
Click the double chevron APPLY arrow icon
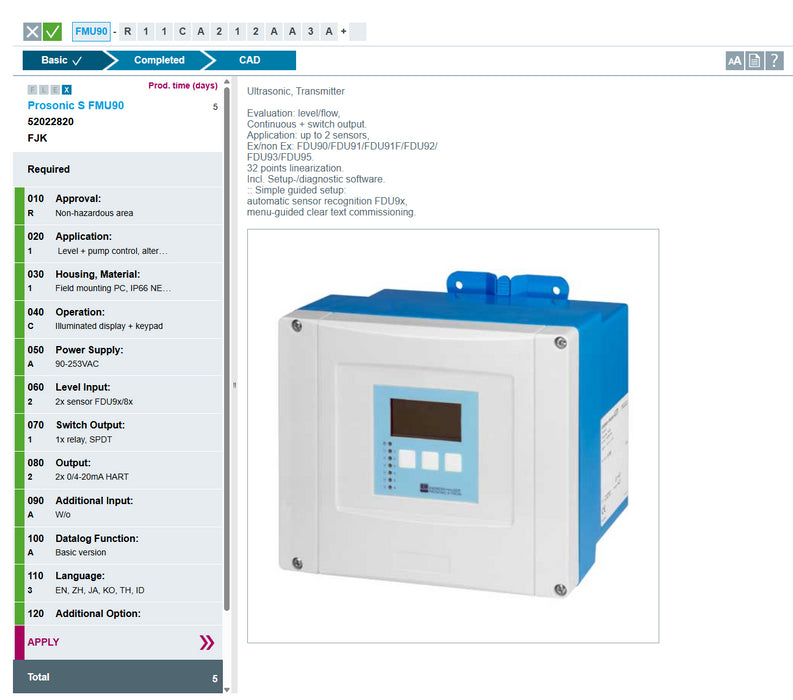[207, 642]
